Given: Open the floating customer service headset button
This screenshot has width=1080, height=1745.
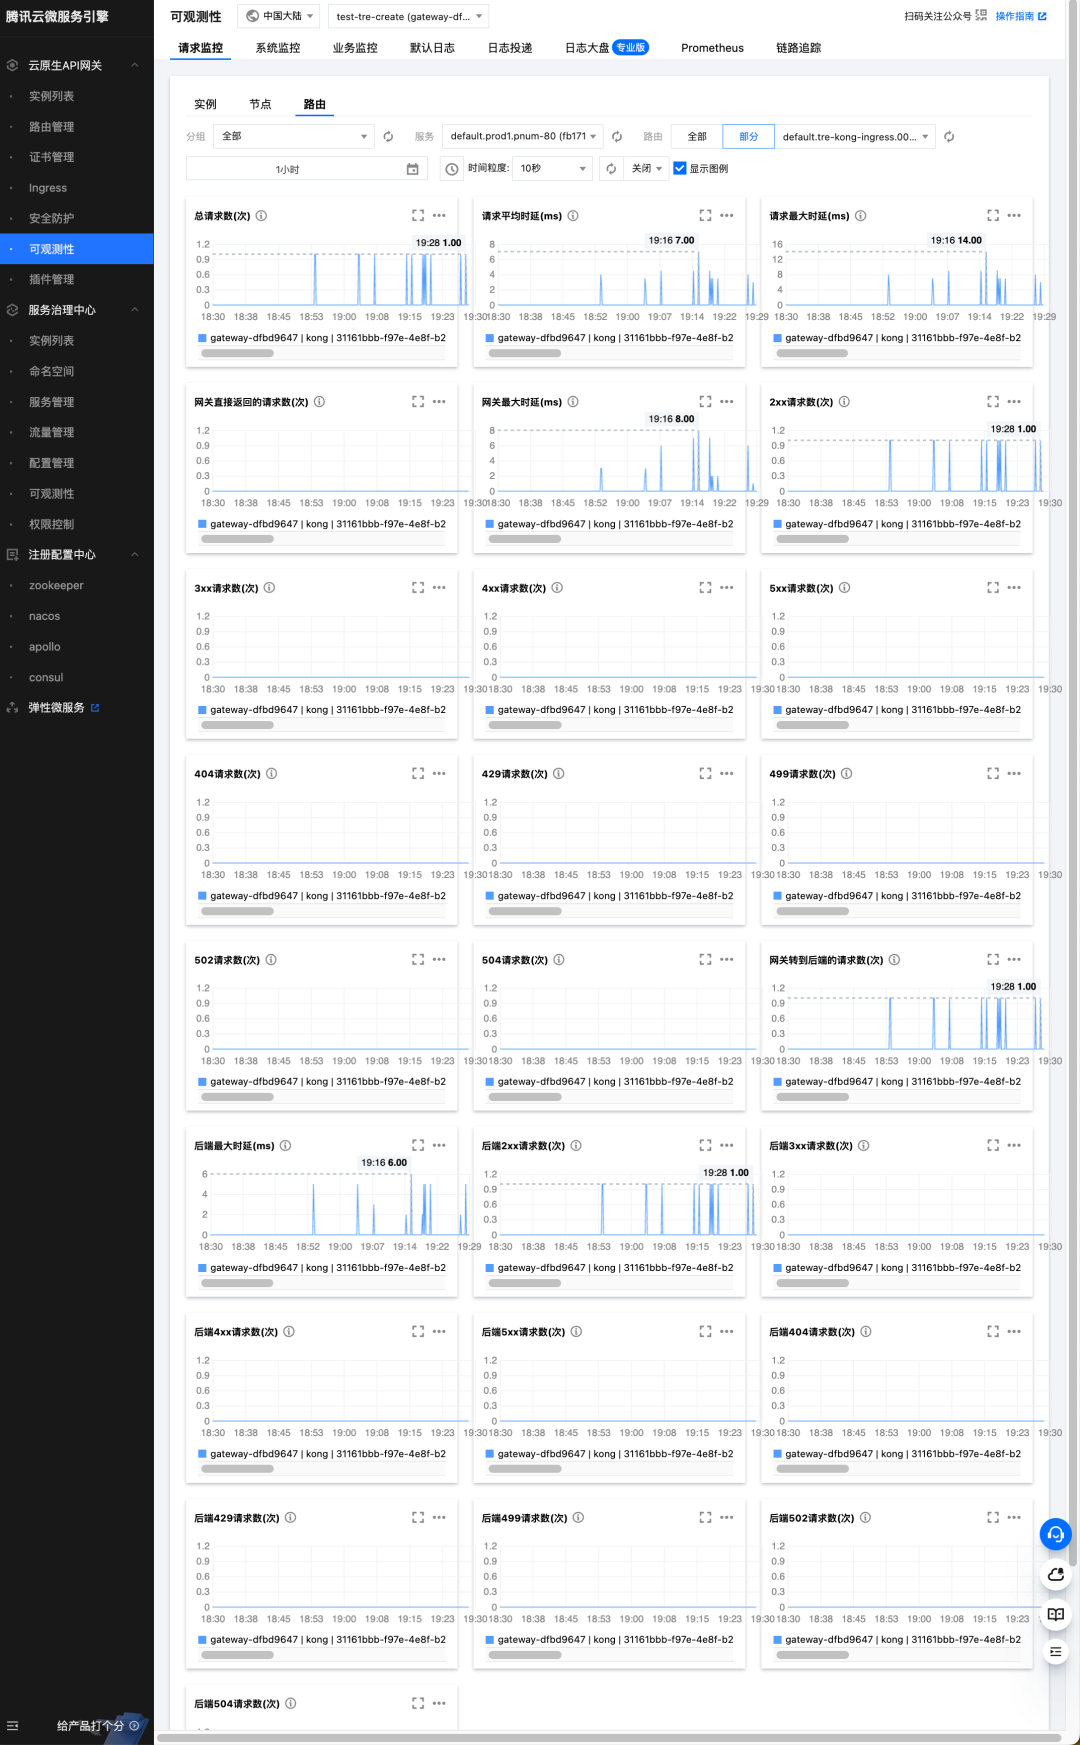Looking at the screenshot, I should point(1055,1534).
